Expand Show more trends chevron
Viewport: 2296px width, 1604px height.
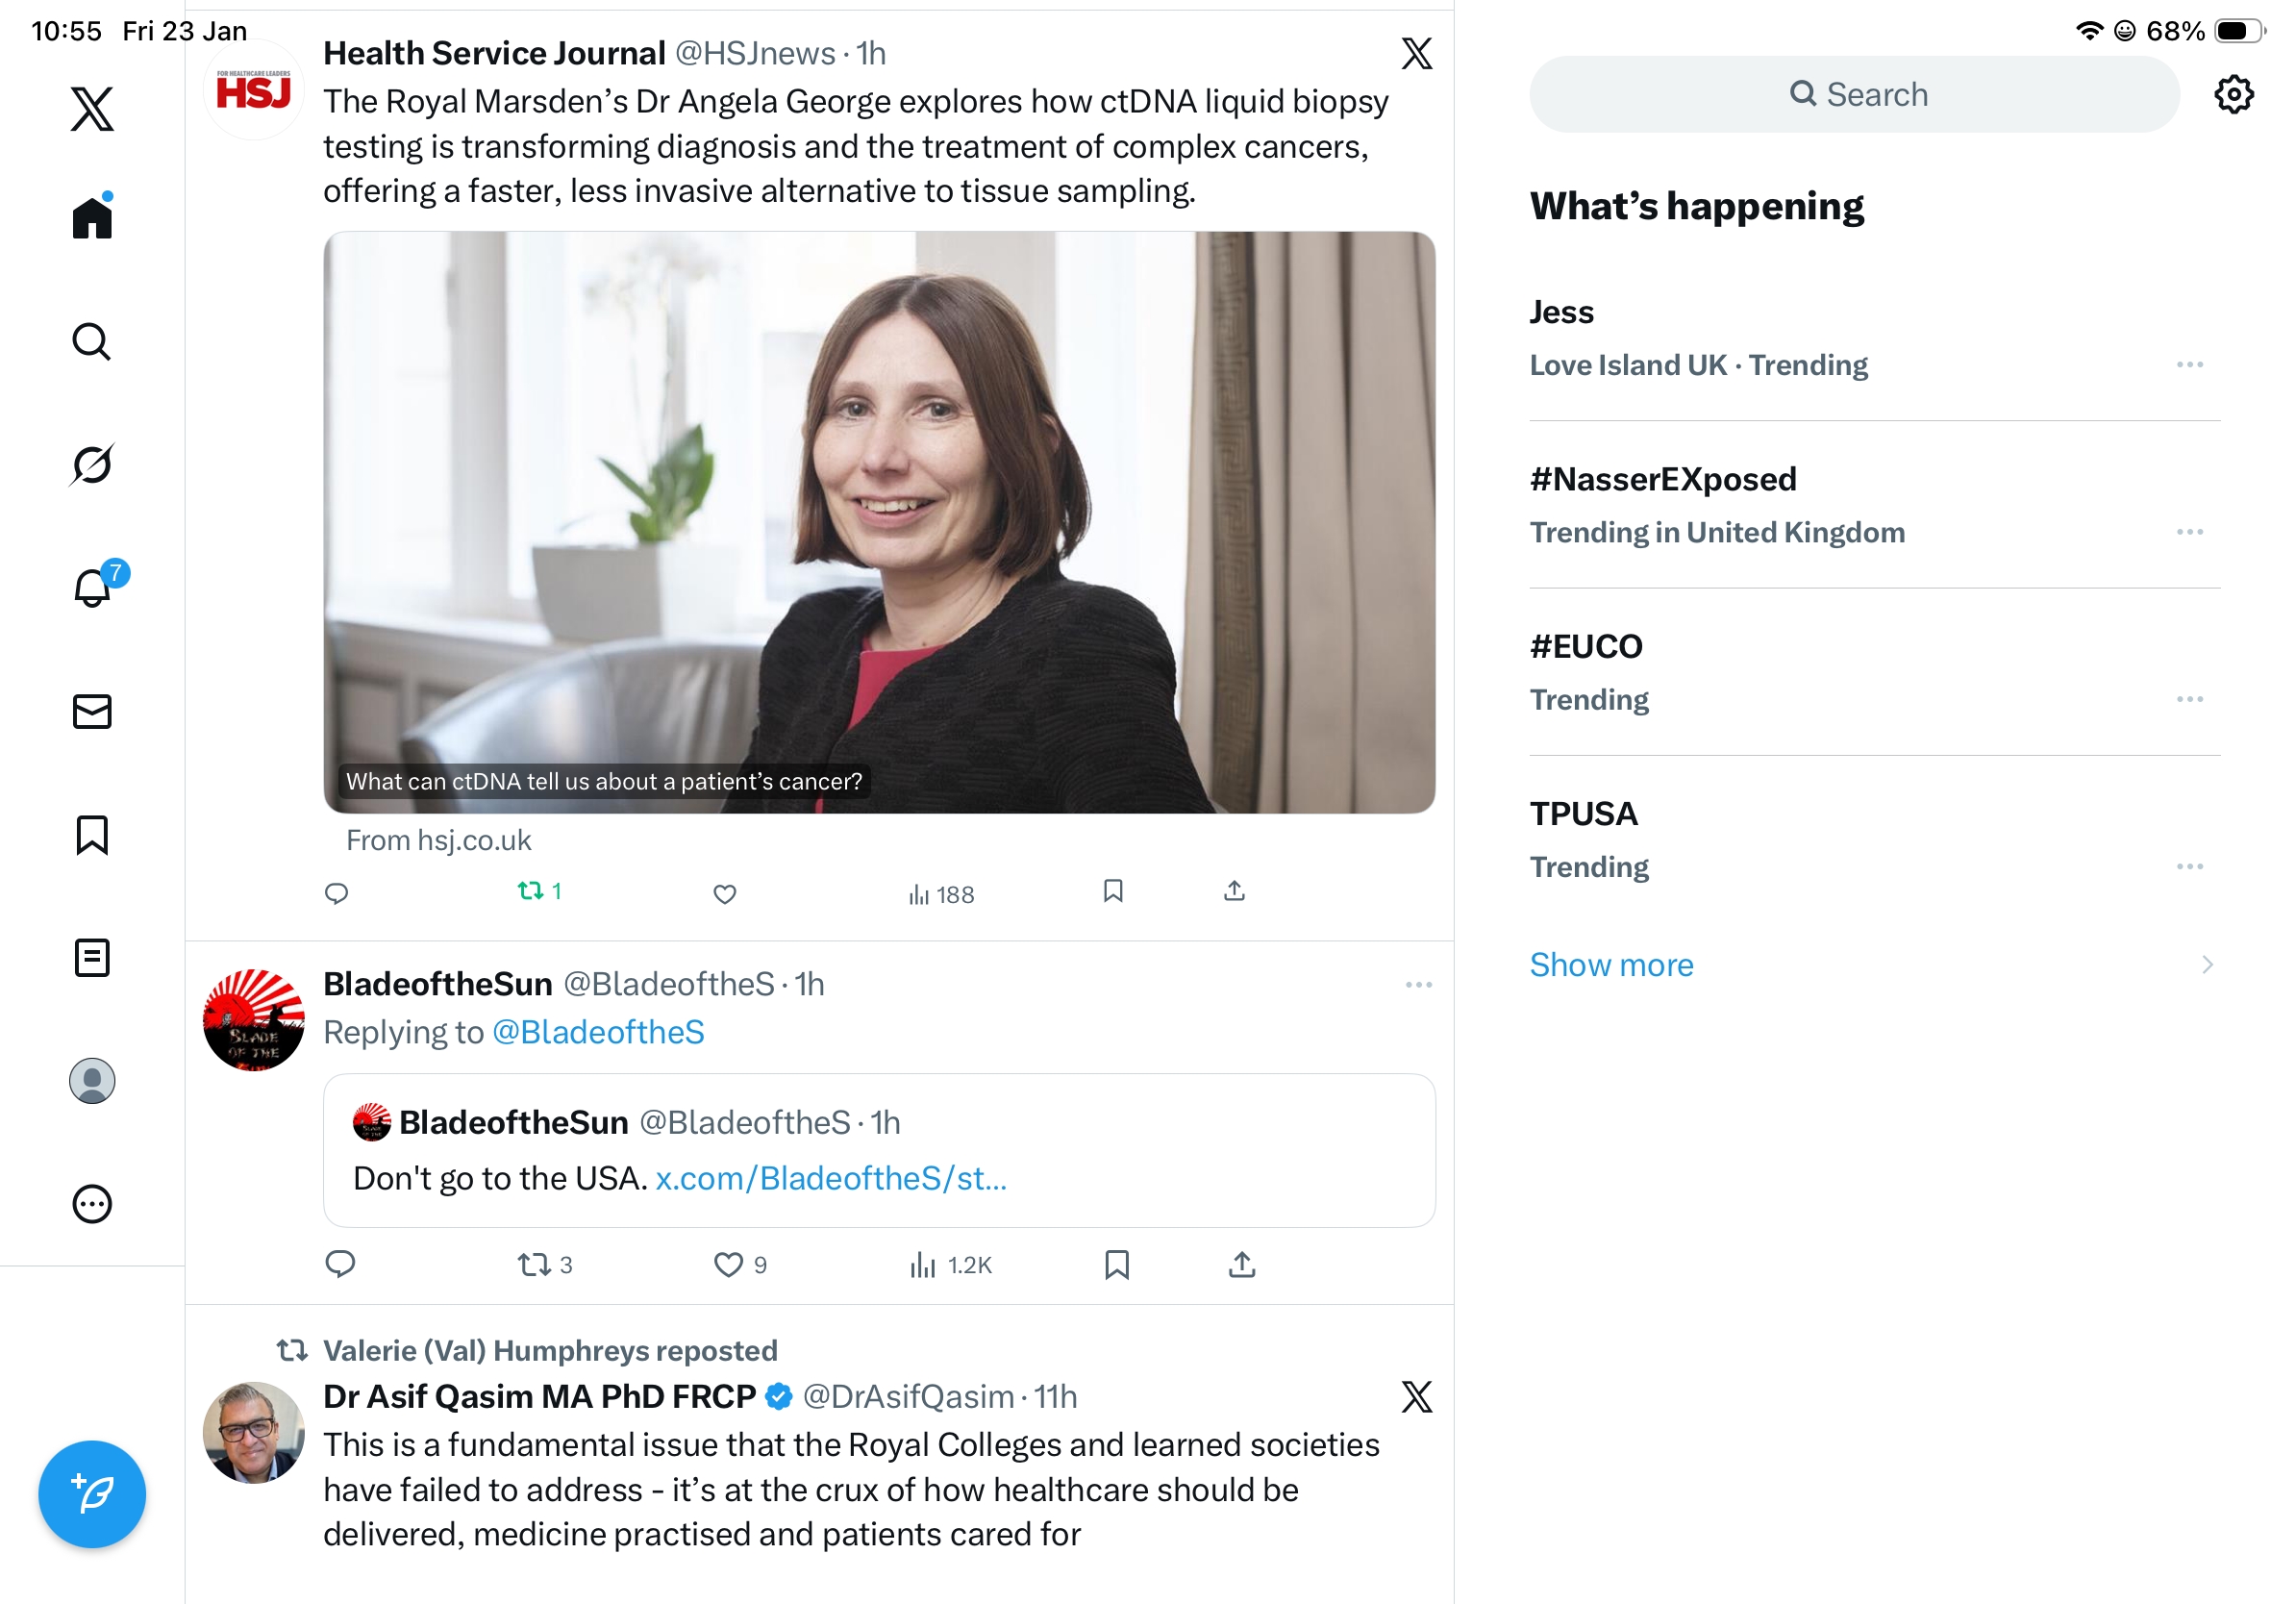pos(2206,964)
